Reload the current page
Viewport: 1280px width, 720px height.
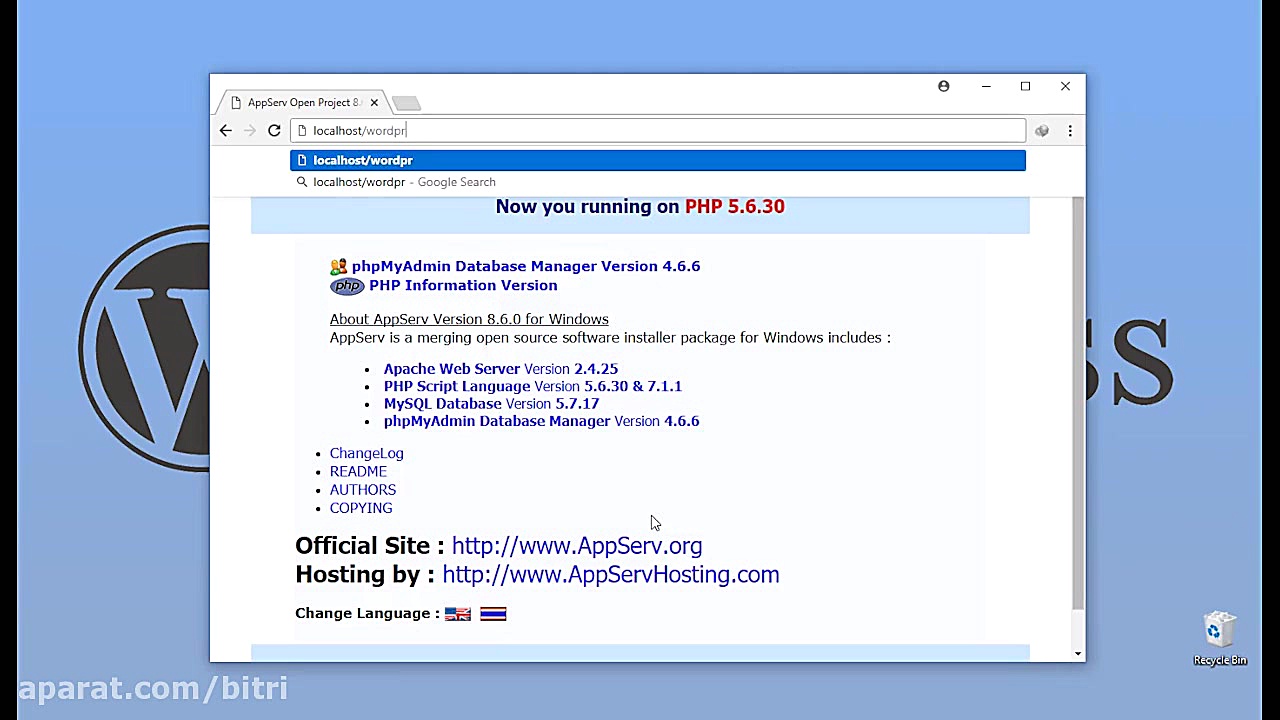coord(274,130)
